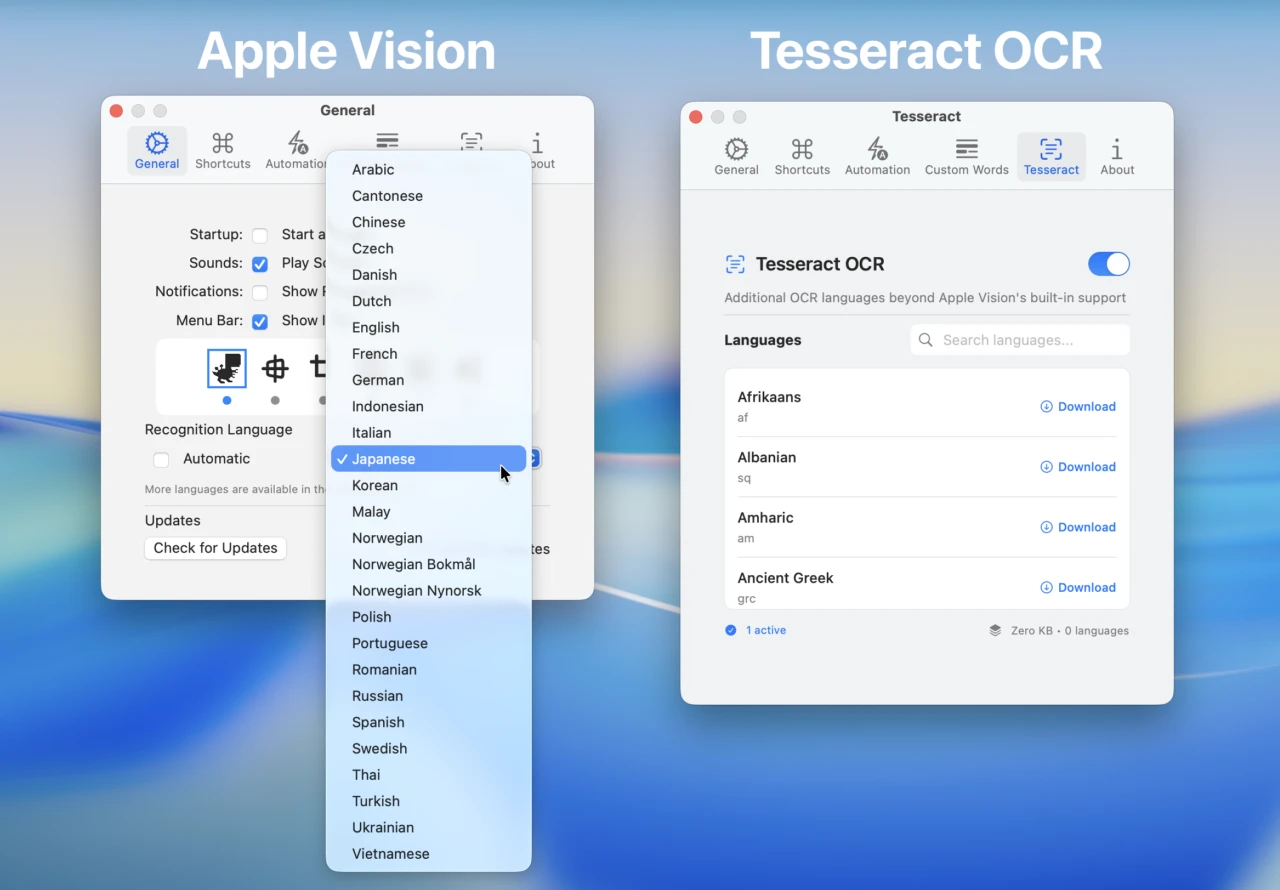Enable the Startup checkbox

click(x=259, y=235)
